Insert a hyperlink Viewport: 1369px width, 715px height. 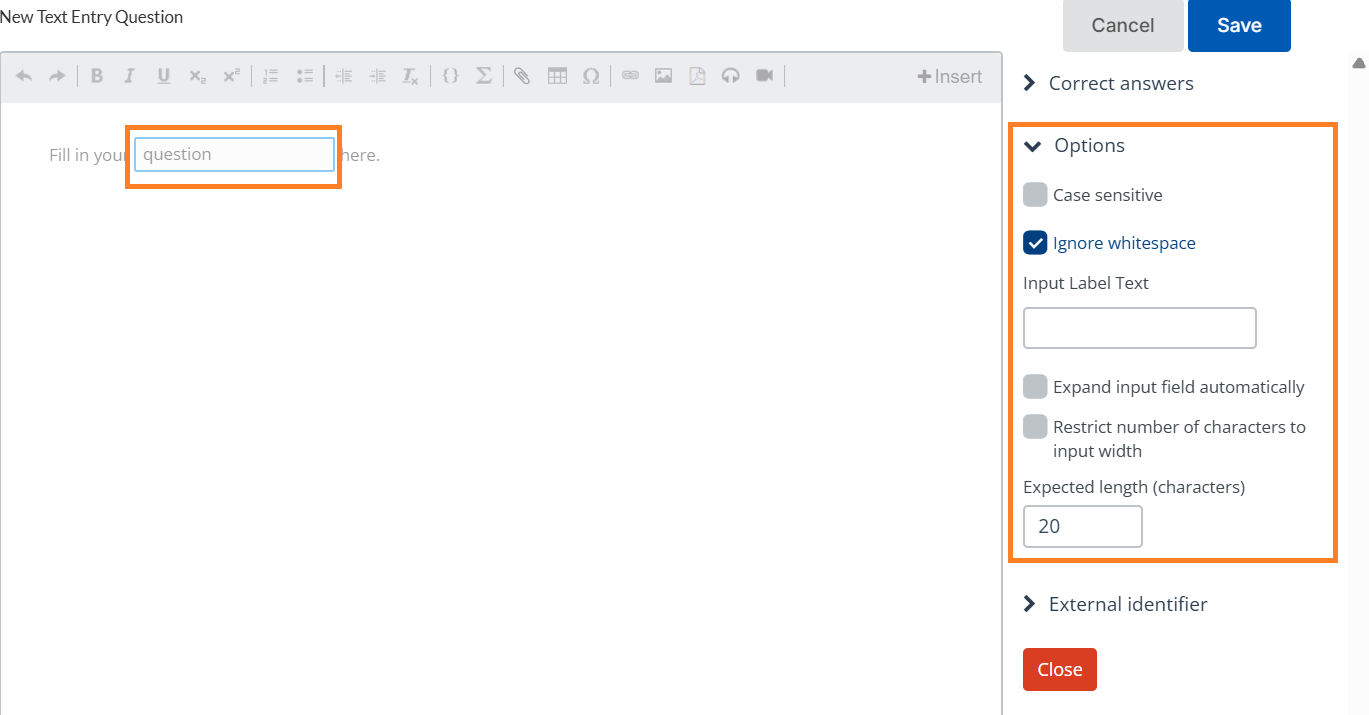click(x=630, y=76)
